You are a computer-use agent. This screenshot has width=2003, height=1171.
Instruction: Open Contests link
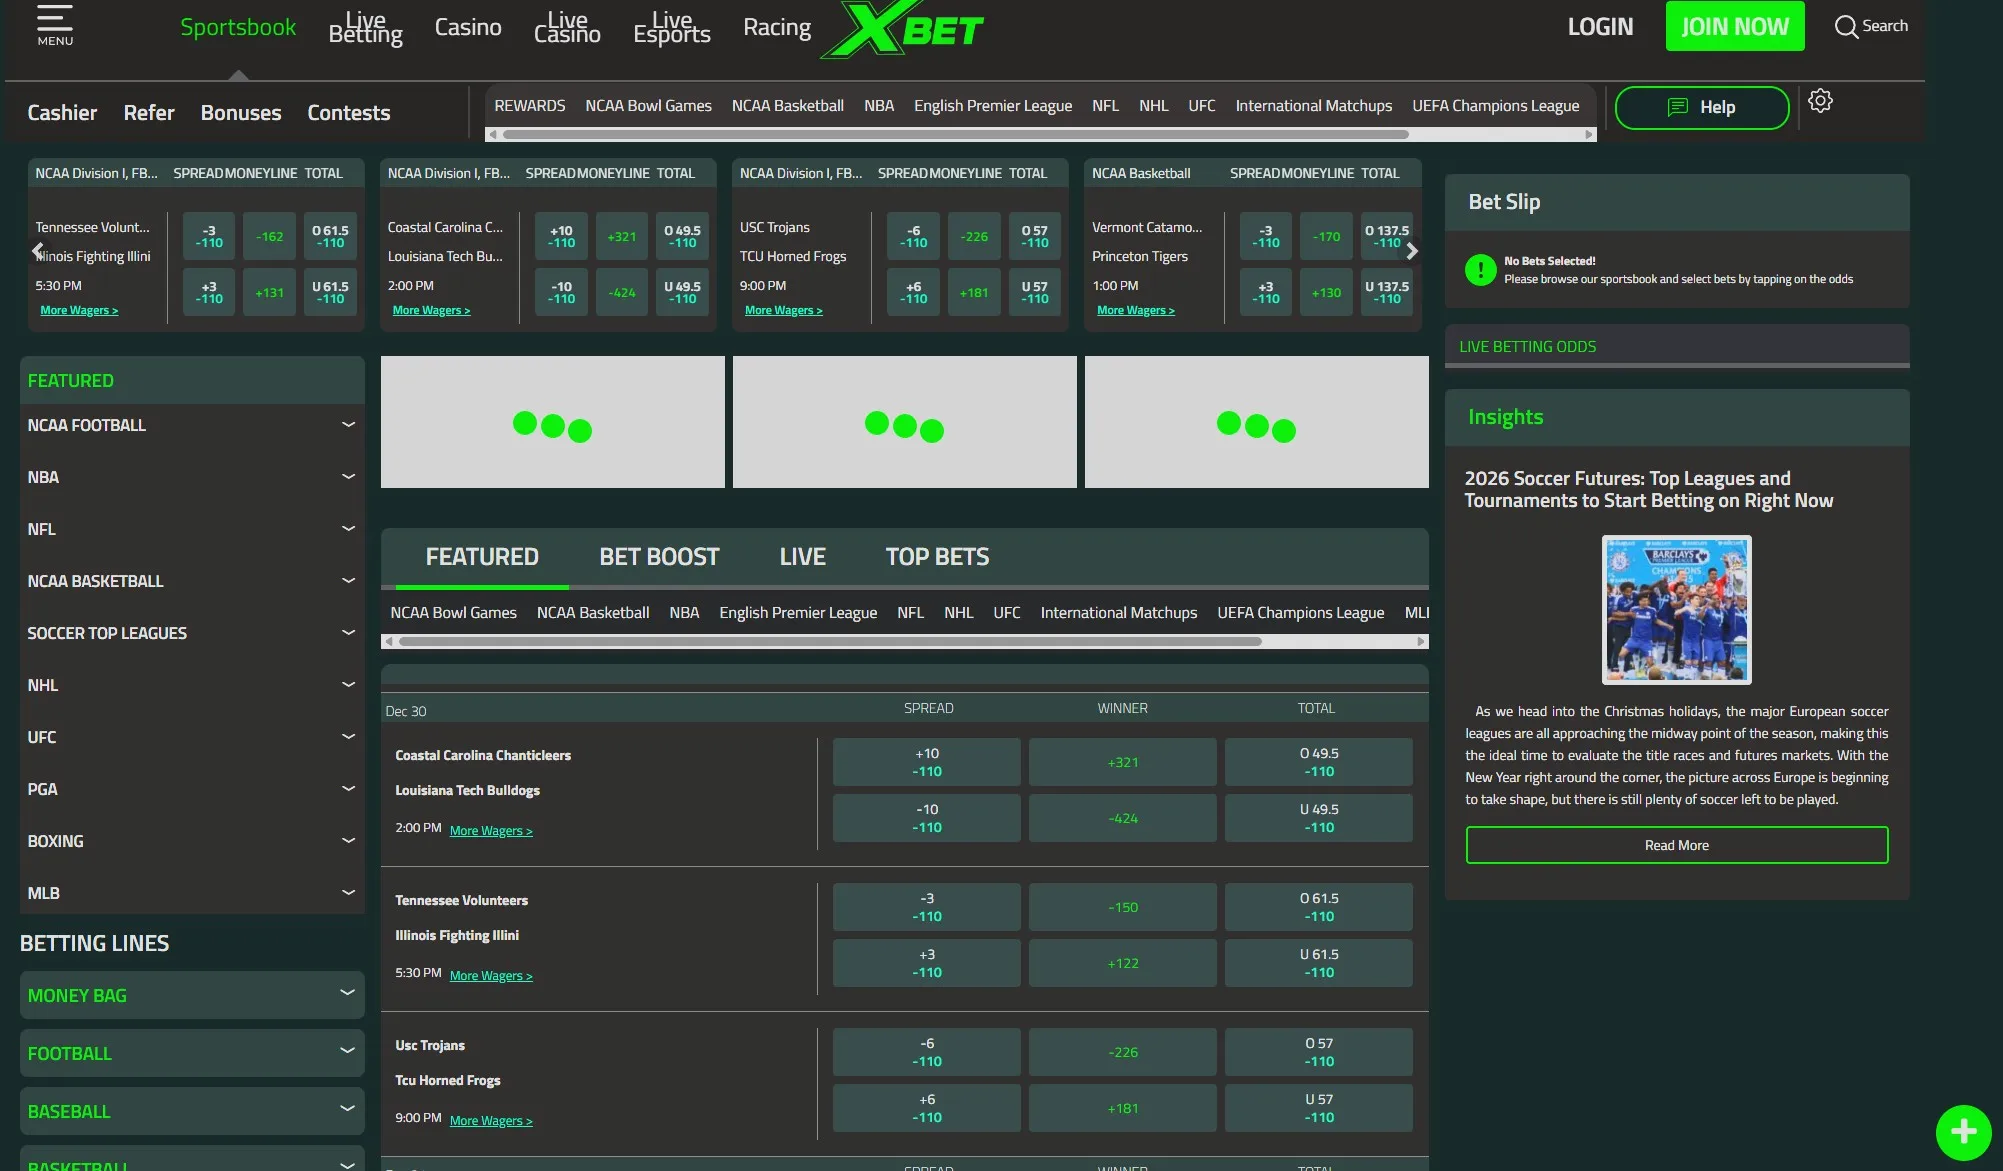349,113
